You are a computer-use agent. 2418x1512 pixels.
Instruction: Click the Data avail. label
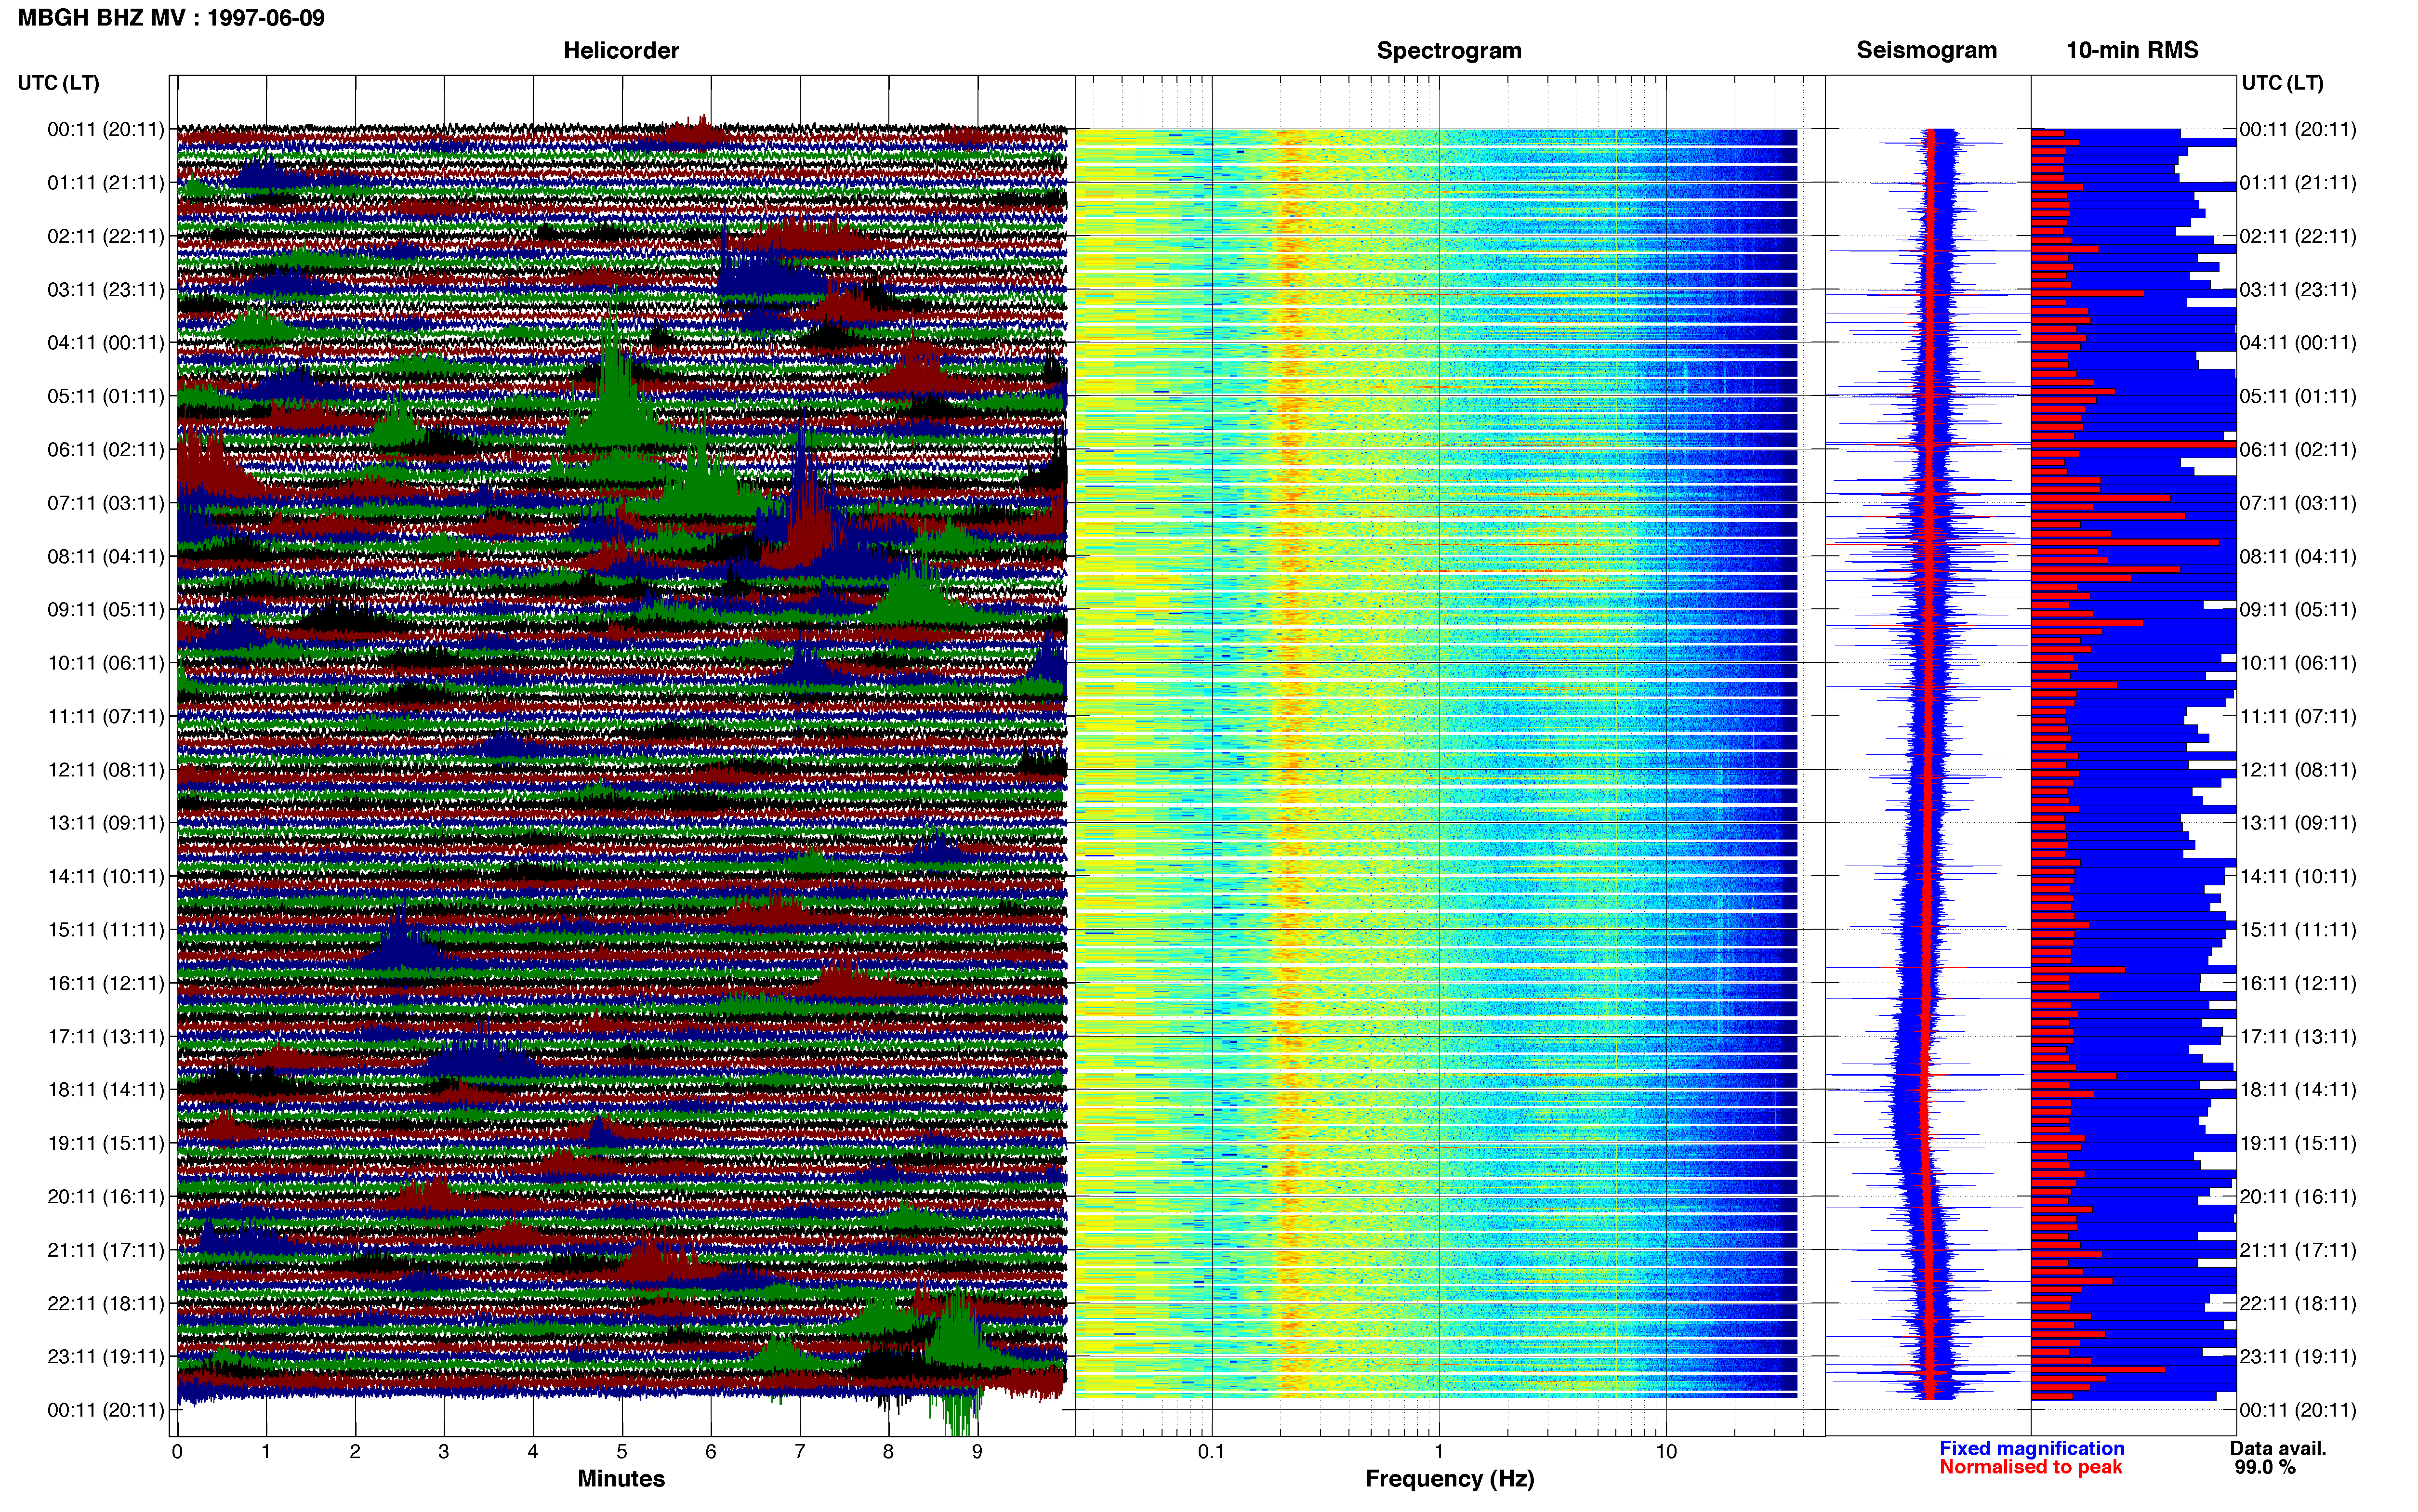[2278, 1448]
